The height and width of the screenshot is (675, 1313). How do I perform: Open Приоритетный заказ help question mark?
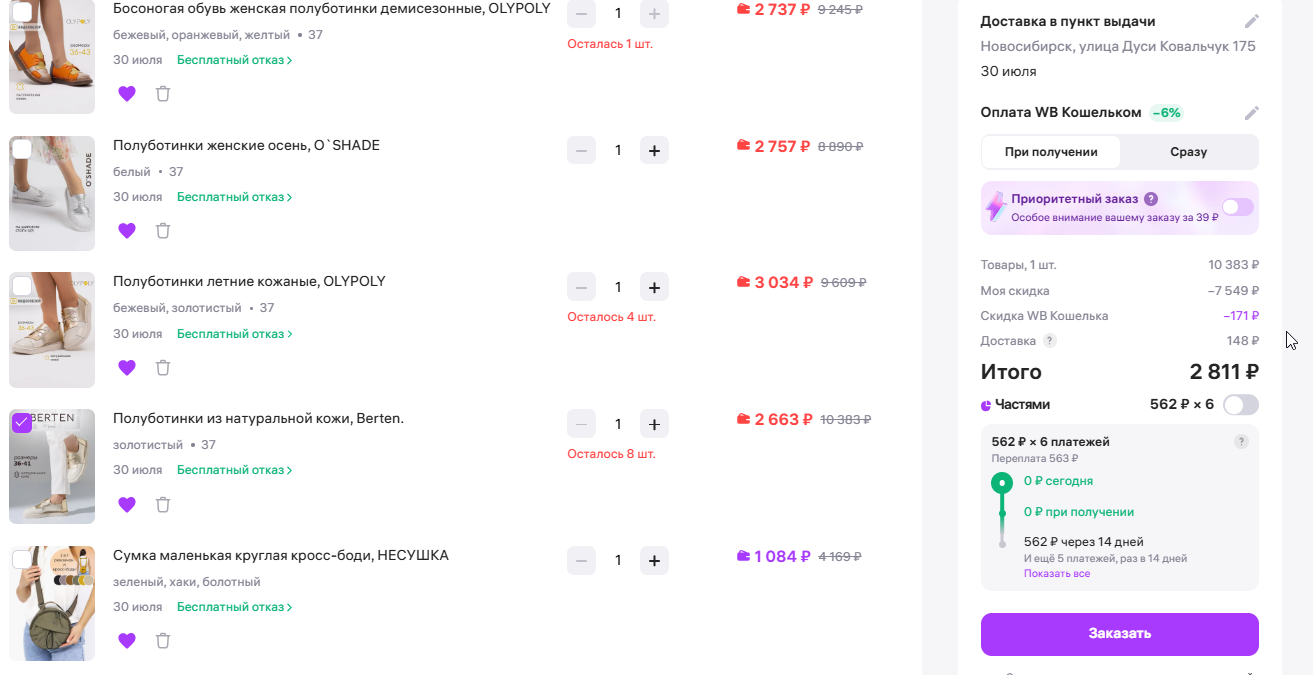click(x=1151, y=199)
